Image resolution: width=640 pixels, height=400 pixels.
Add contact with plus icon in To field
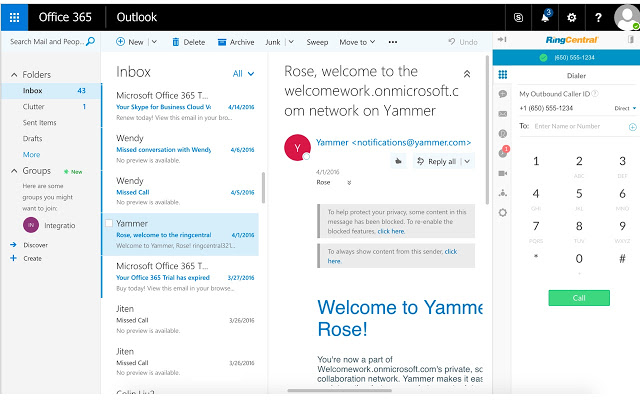pyautogui.click(x=632, y=127)
